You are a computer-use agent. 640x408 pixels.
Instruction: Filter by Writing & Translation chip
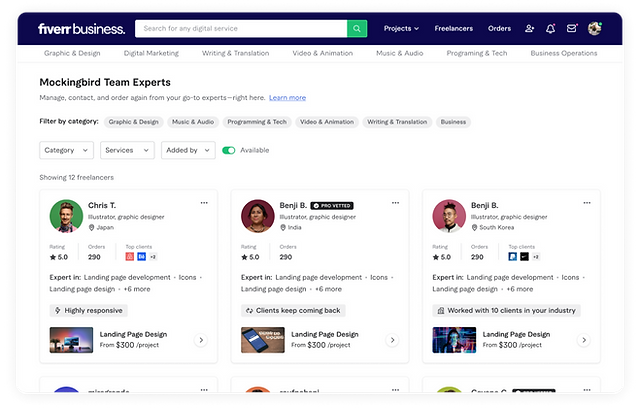point(397,122)
